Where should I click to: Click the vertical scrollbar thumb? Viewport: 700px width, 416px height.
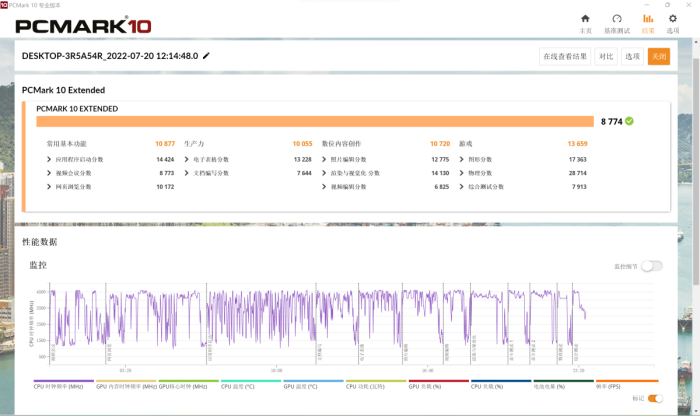pos(696,171)
